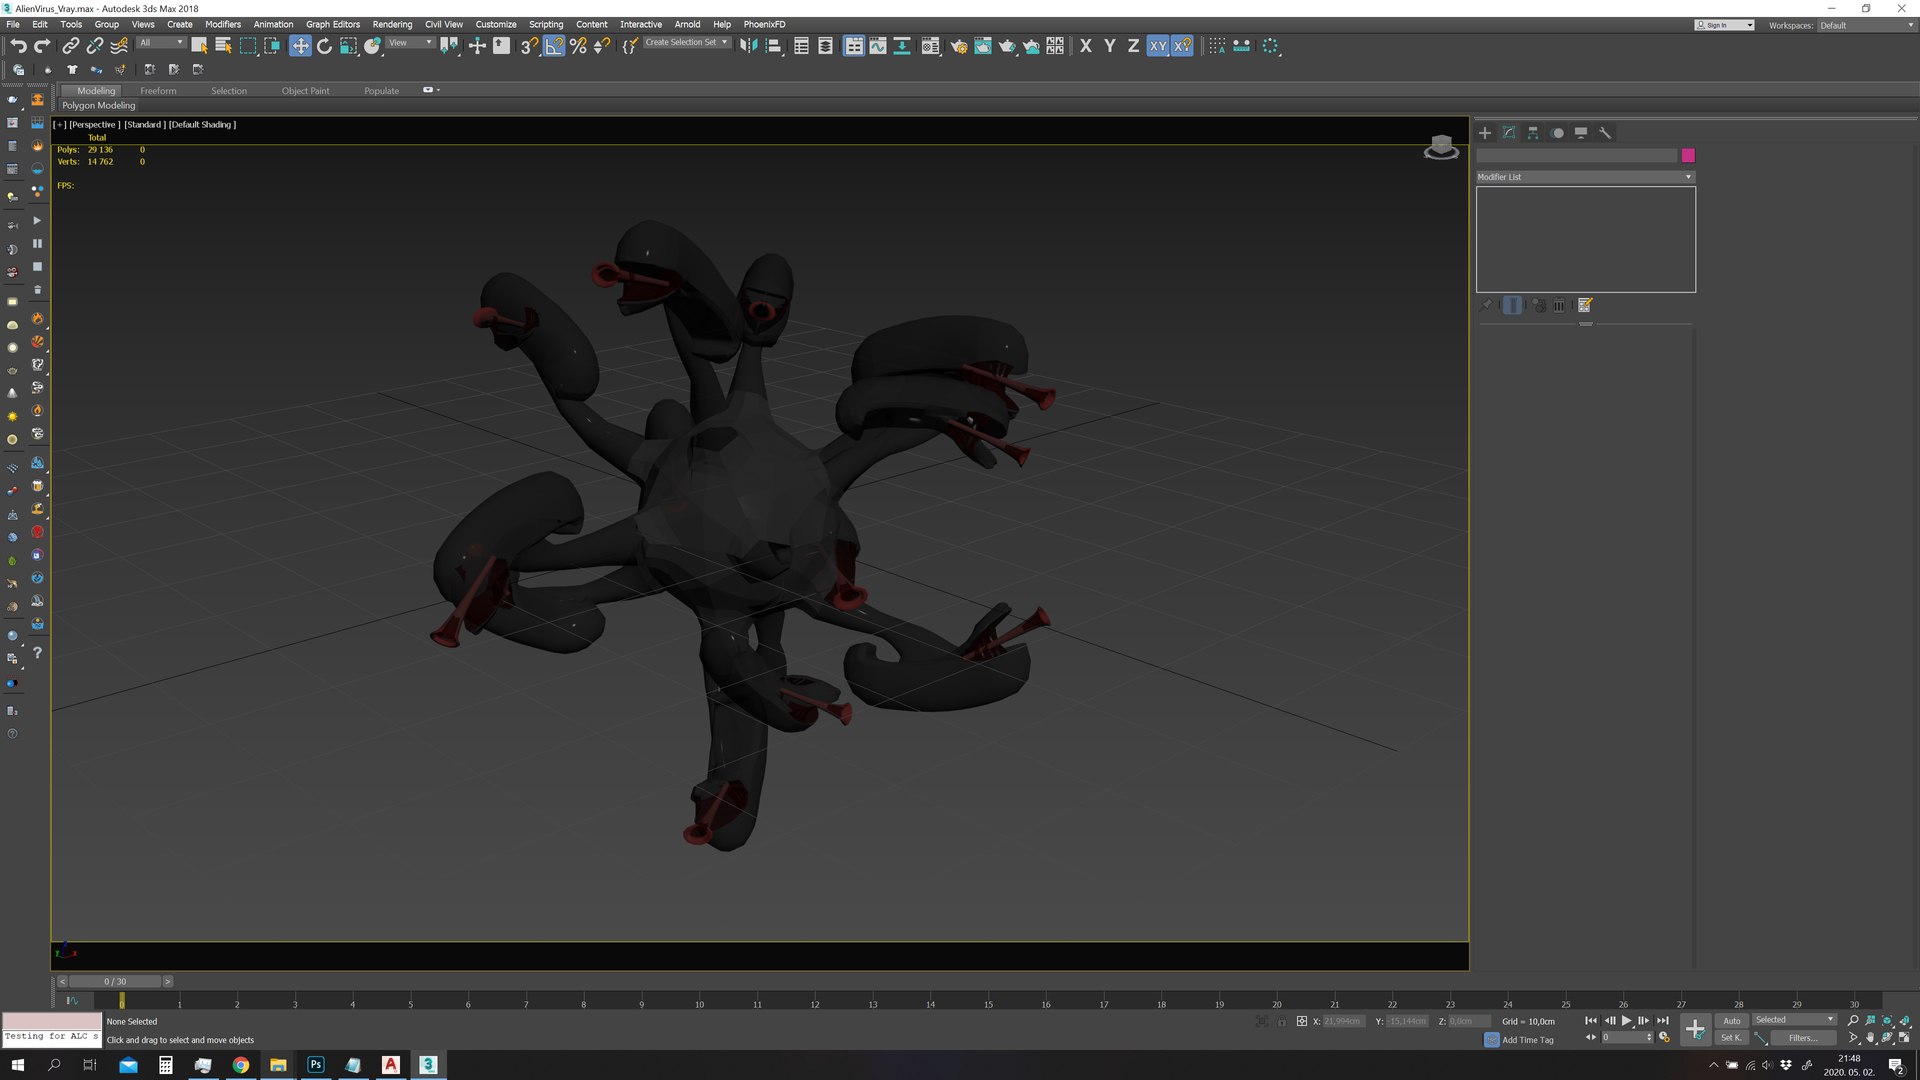This screenshot has height=1080, width=1920.
Task: Open the Modifier List dropdown
Action: 1585,177
